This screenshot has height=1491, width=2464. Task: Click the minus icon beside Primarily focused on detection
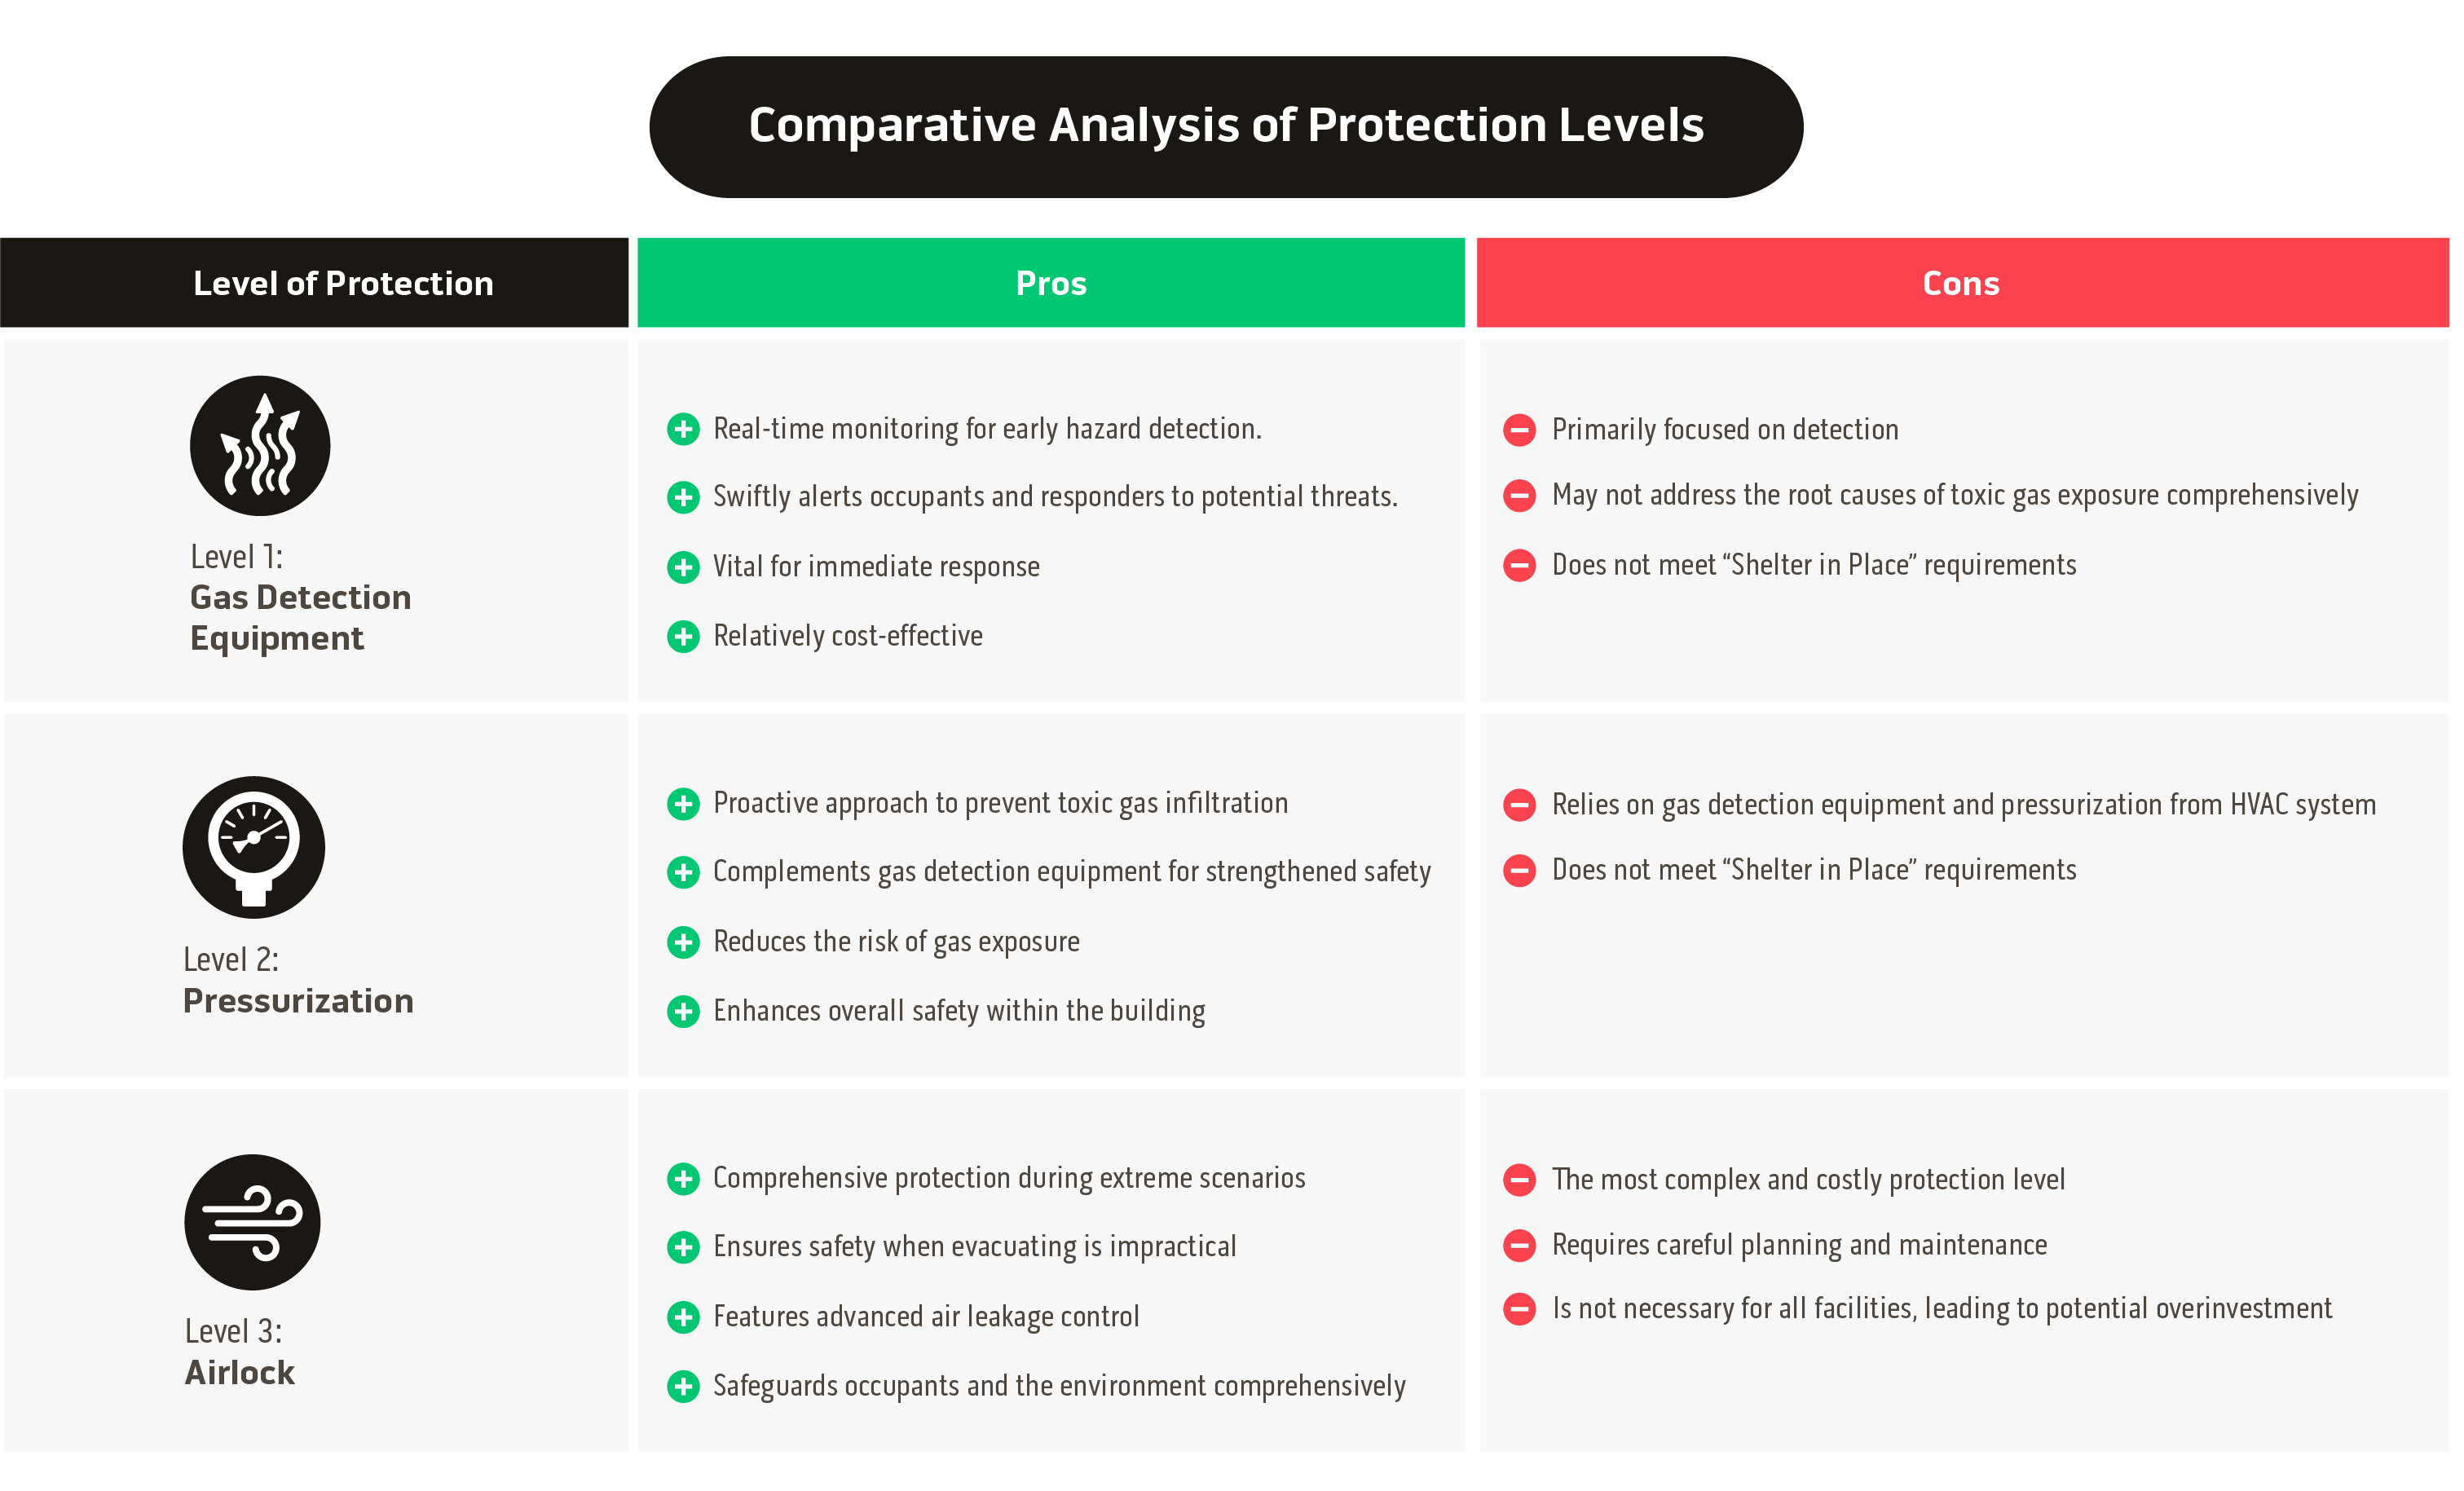1519,430
